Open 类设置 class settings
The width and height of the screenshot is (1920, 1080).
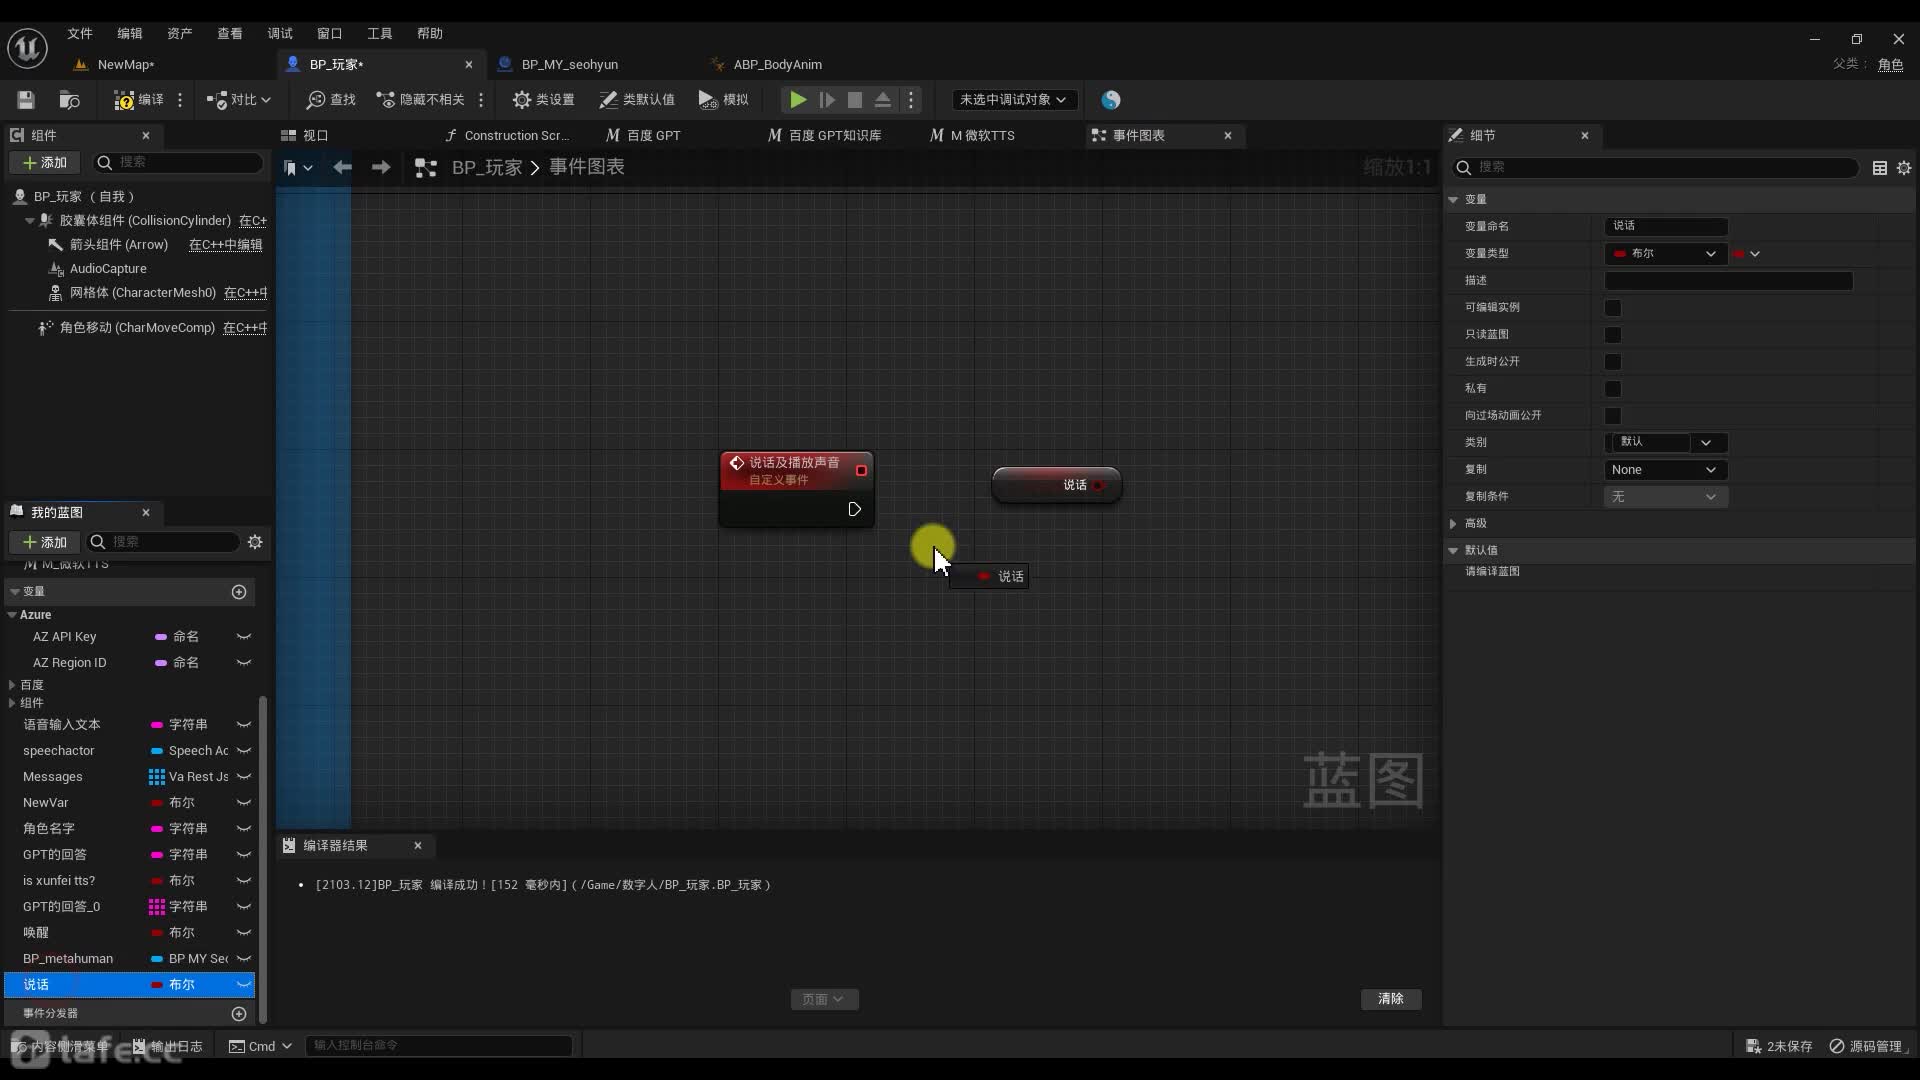pos(544,100)
